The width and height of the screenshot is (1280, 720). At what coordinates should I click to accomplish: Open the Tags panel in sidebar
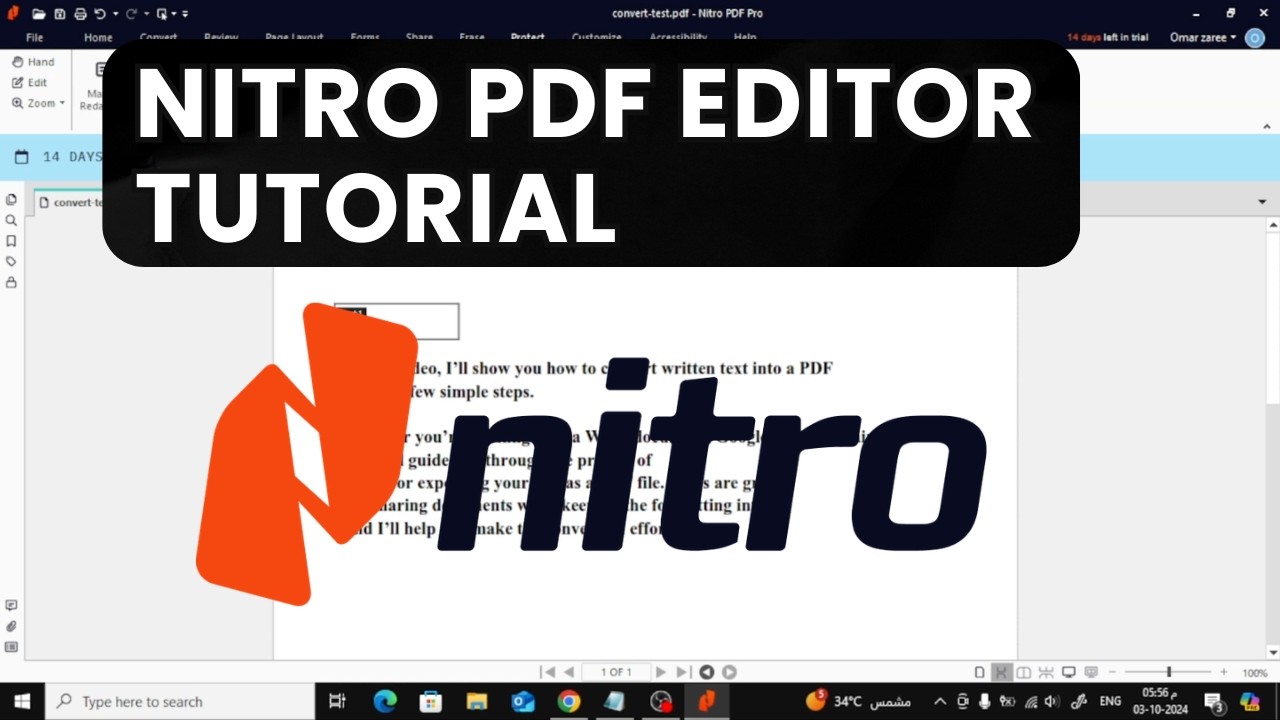click(11, 262)
